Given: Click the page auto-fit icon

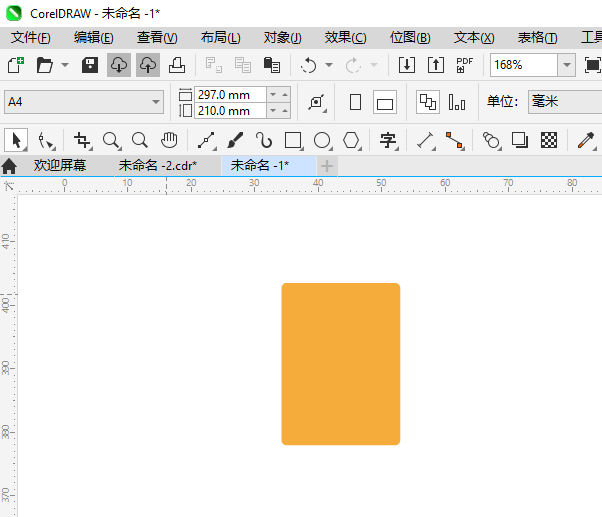Looking at the screenshot, I should pos(317,102).
